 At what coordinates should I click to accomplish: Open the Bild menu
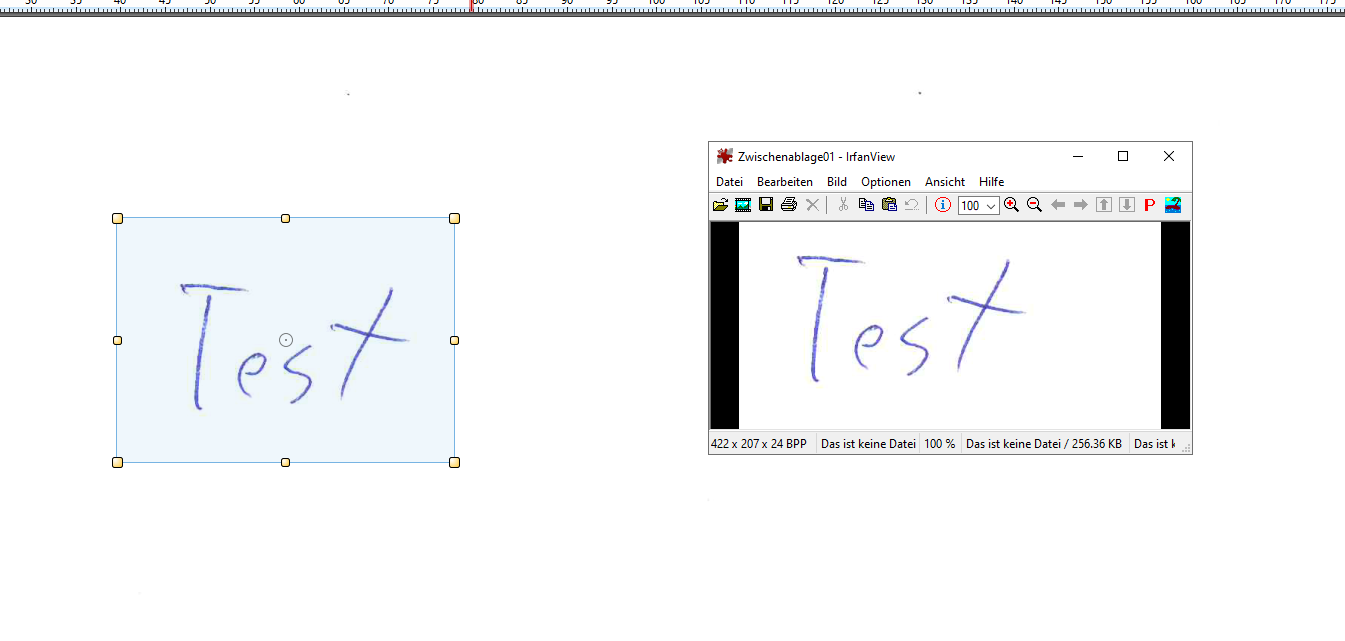click(x=836, y=181)
